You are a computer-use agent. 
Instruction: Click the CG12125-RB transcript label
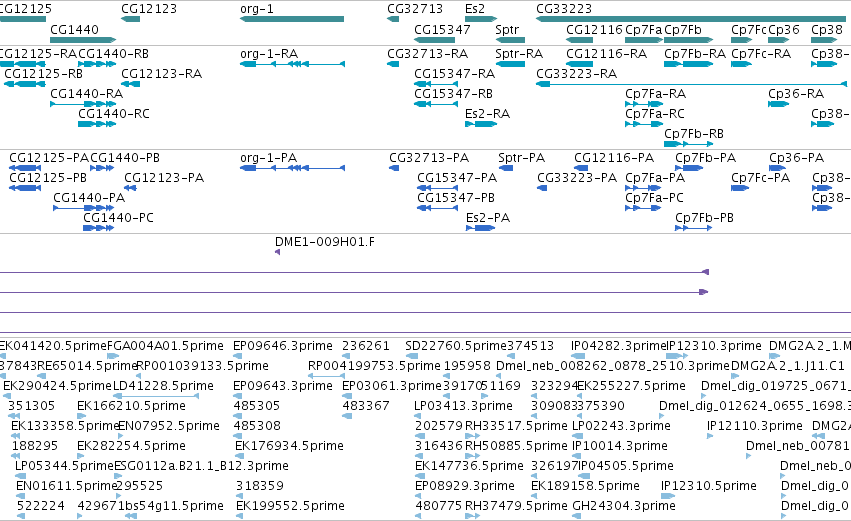(43, 74)
